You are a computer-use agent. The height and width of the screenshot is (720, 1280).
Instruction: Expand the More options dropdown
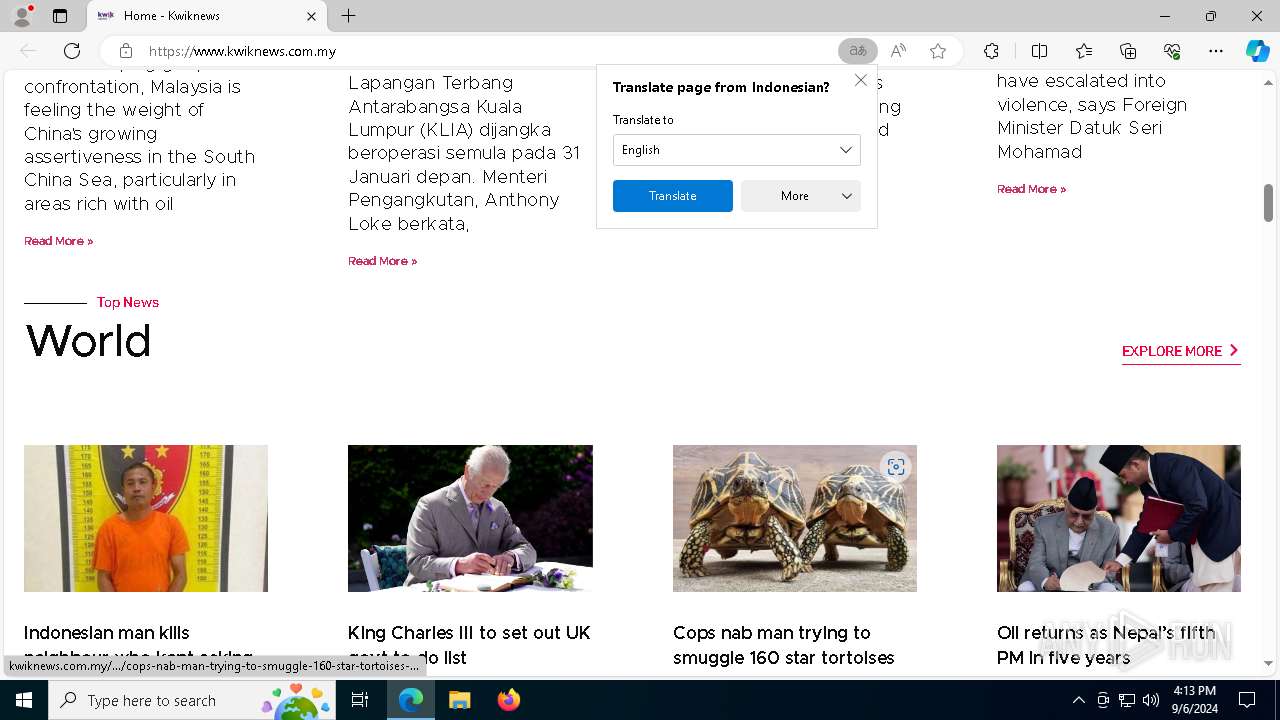pos(801,196)
